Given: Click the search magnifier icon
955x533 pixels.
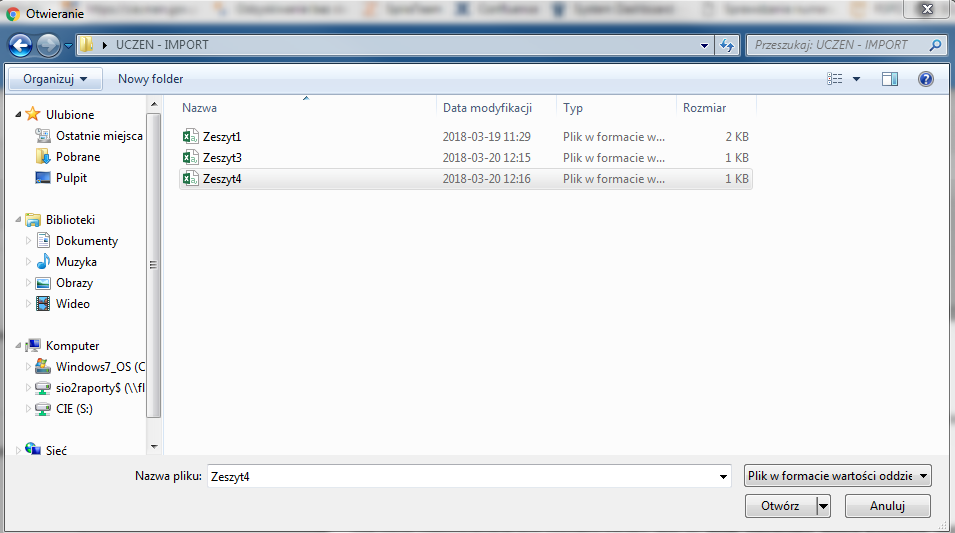Looking at the screenshot, I should 935,45.
